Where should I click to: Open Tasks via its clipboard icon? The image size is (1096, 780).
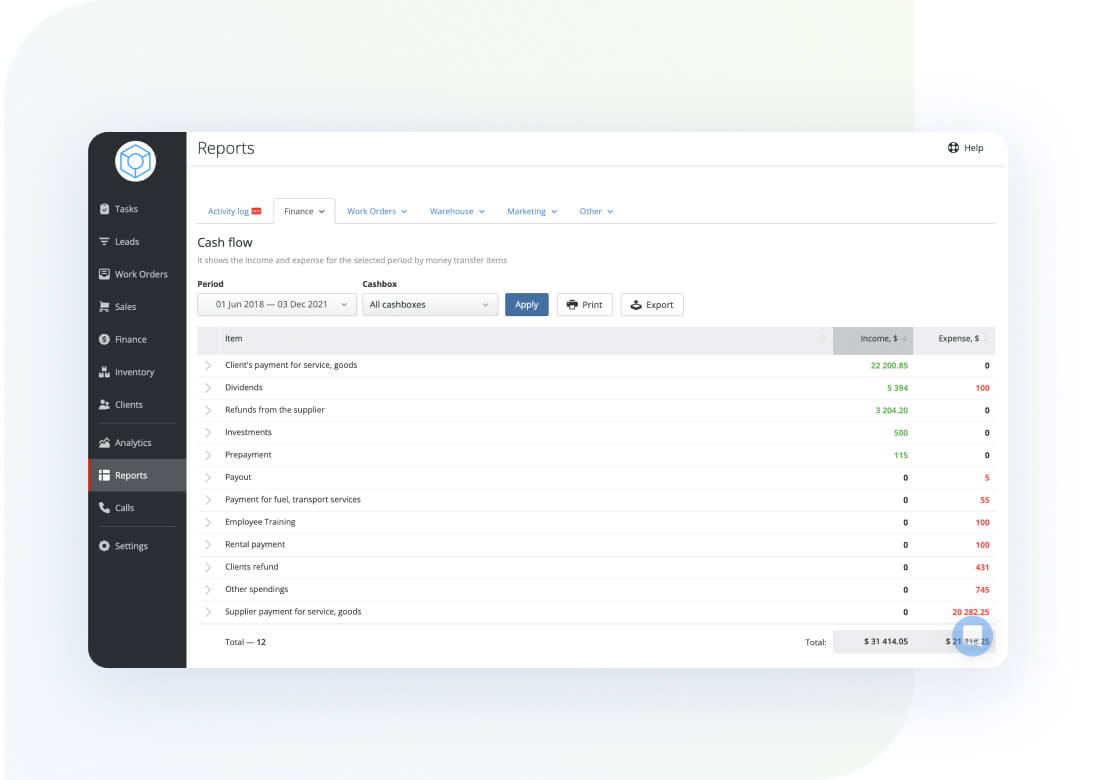coord(105,209)
